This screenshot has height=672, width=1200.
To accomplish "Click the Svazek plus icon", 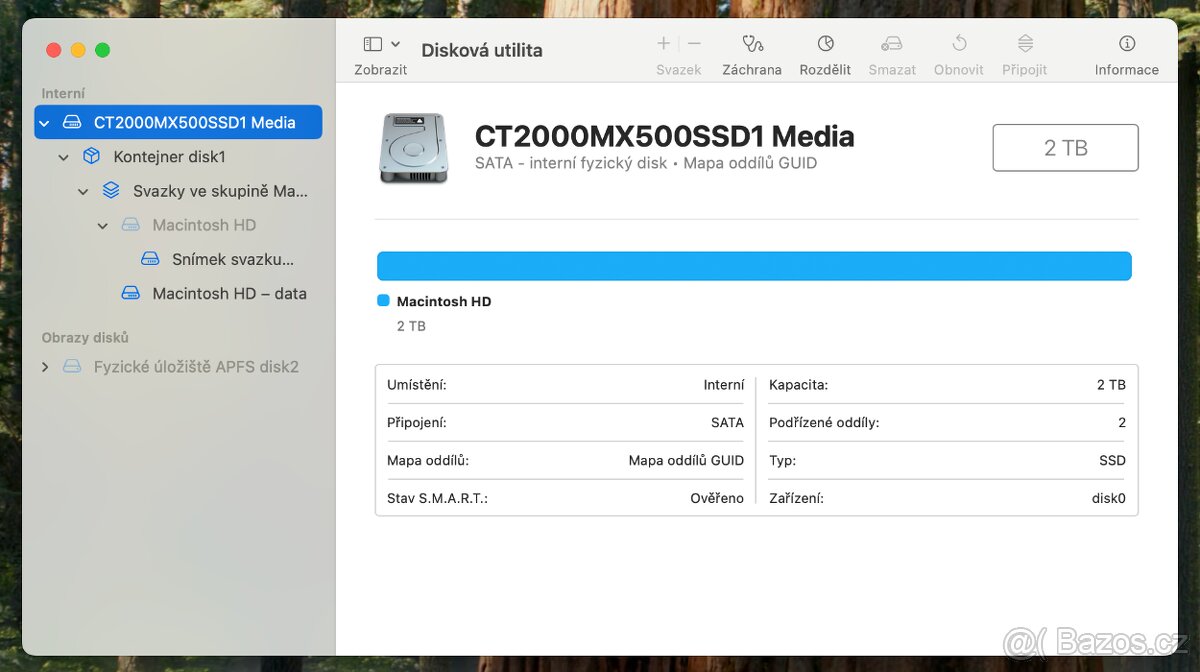I will (x=662, y=44).
